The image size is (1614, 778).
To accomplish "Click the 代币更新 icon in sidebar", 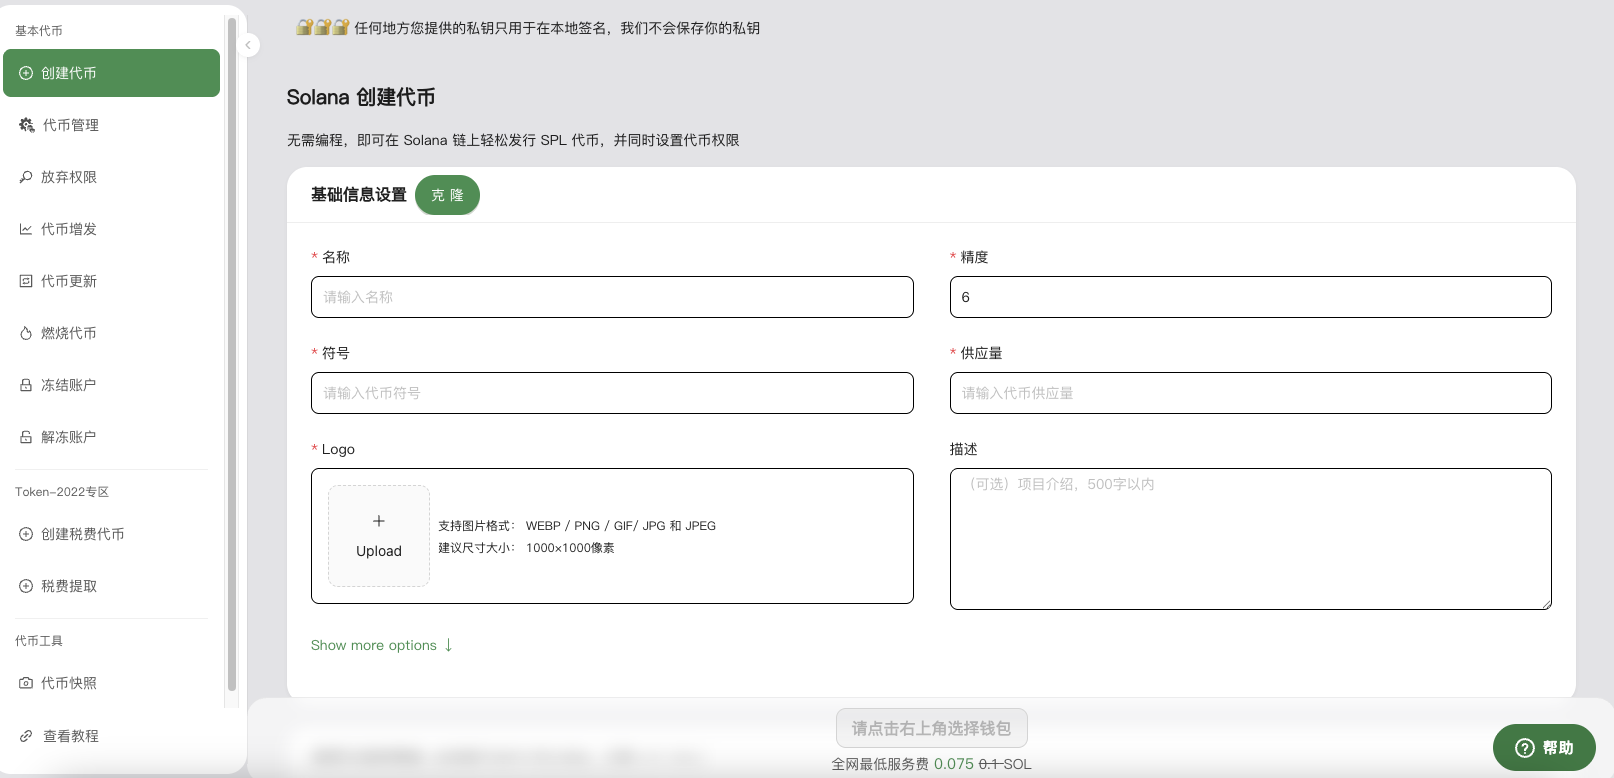I will [x=26, y=281].
